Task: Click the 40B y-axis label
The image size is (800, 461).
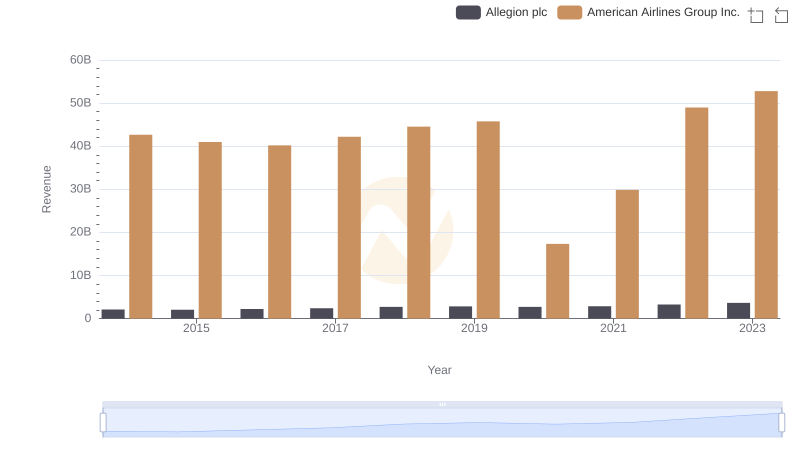Action: [81, 146]
